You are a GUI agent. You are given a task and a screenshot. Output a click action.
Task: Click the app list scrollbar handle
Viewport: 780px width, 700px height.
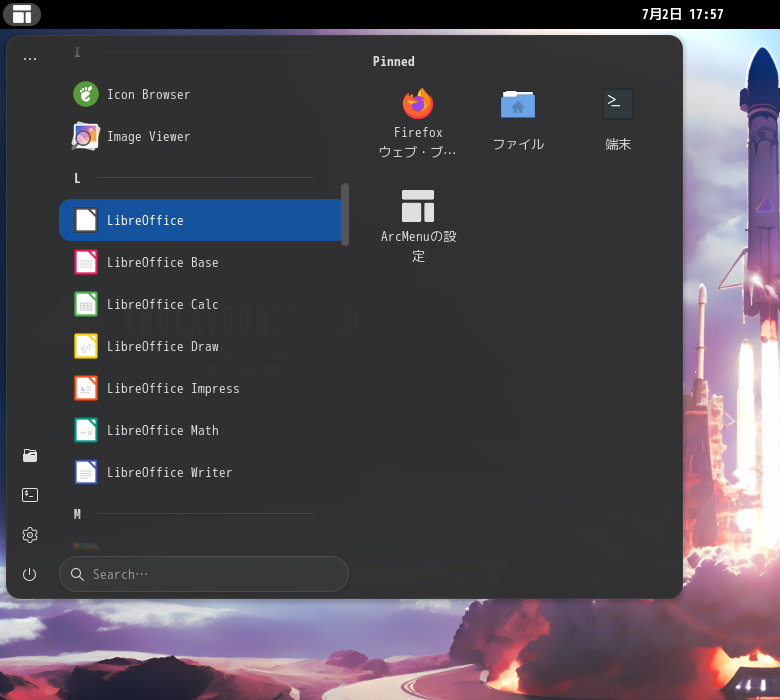pos(345,214)
